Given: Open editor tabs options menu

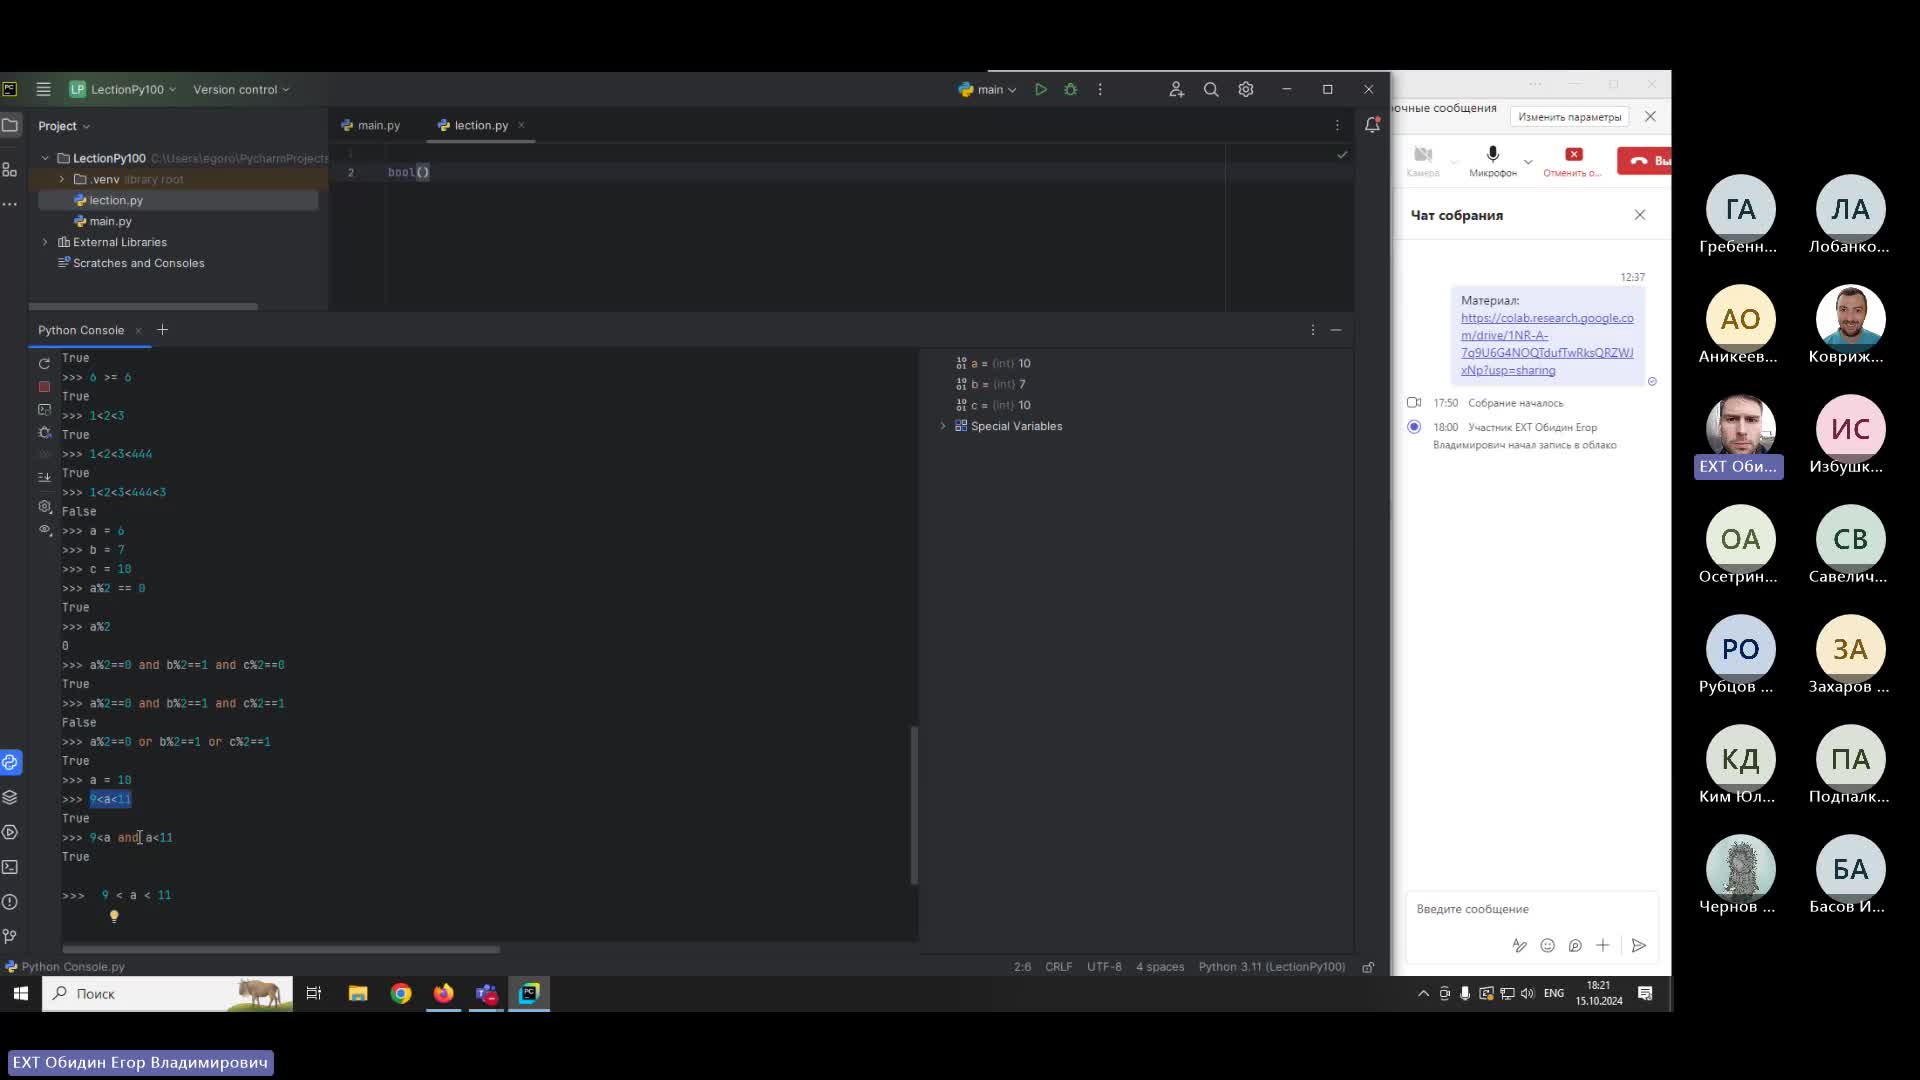Looking at the screenshot, I should pyautogui.click(x=1337, y=125).
